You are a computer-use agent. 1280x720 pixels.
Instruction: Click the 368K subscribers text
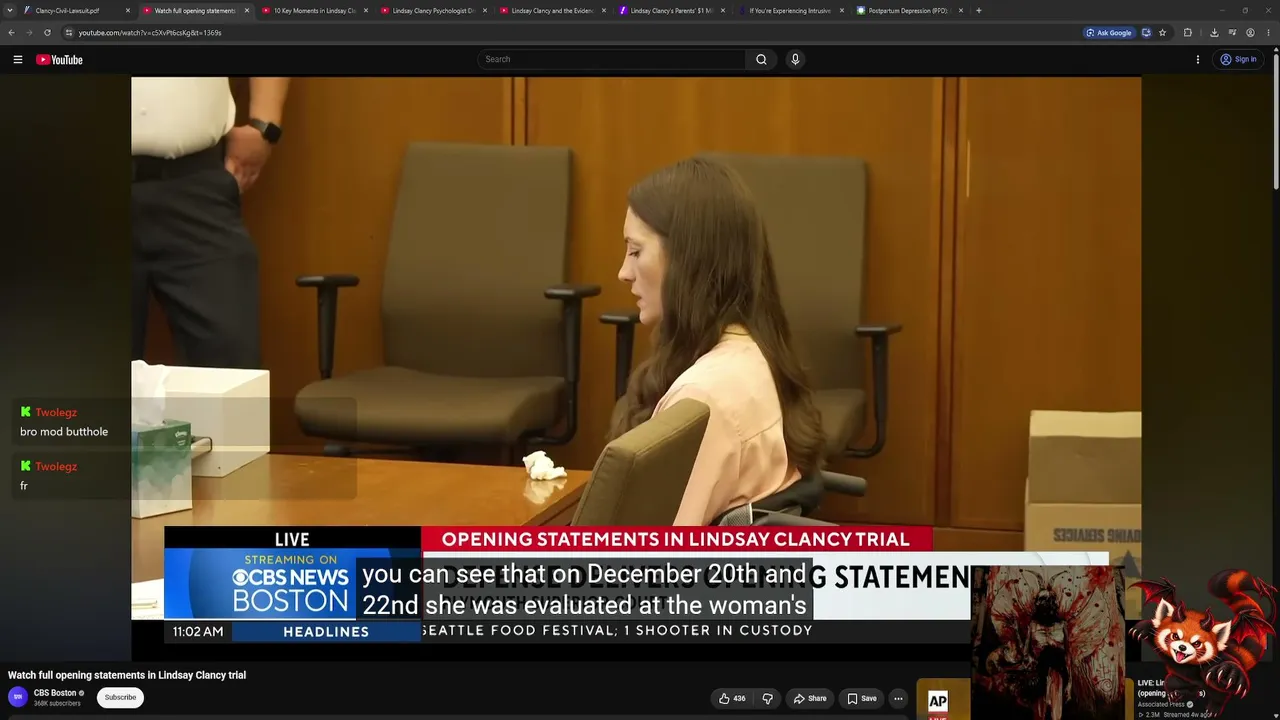(57, 704)
